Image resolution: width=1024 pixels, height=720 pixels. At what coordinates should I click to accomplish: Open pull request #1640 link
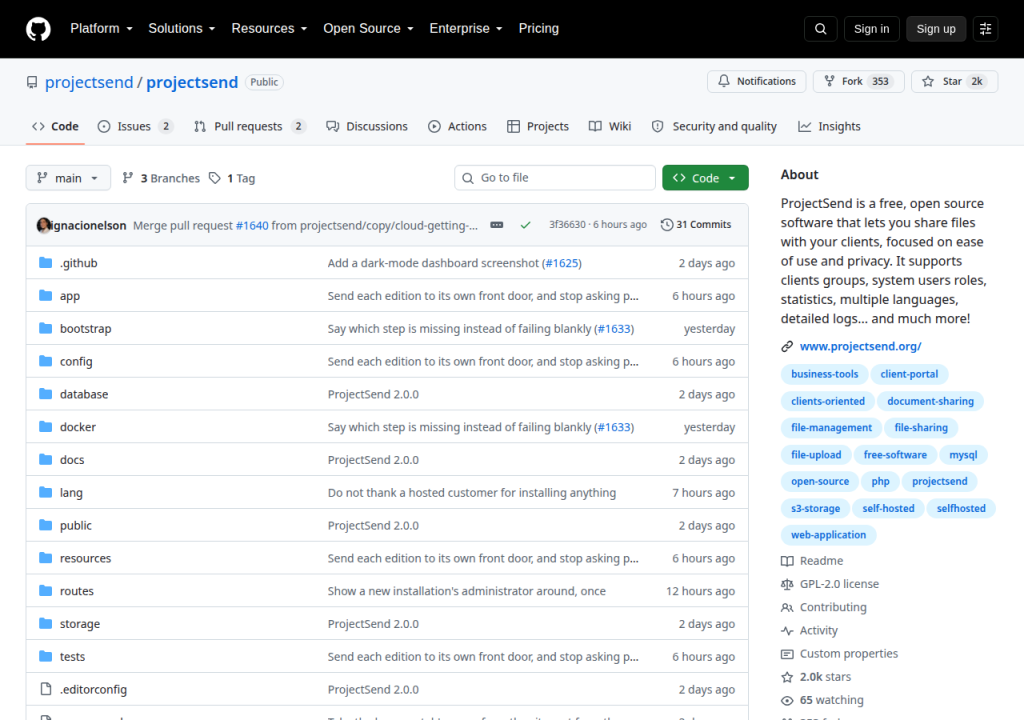pyautogui.click(x=252, y=225)
